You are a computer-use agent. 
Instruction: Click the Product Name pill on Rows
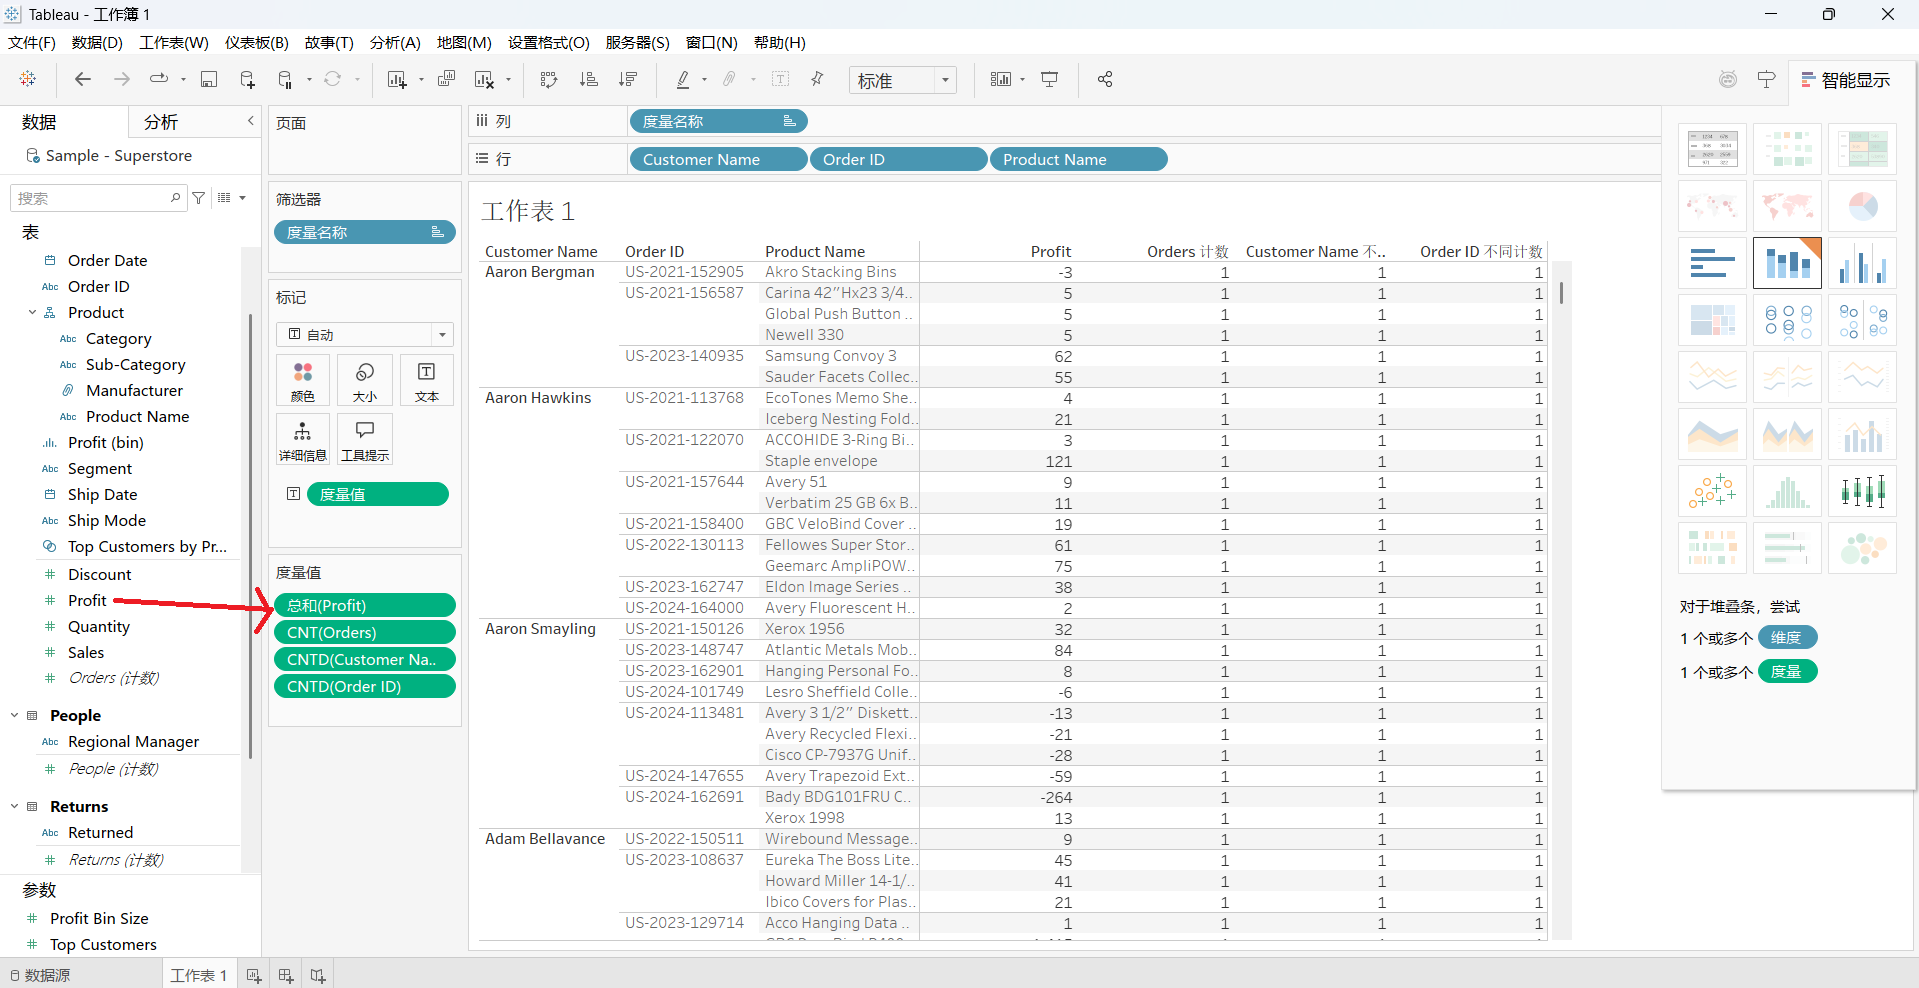point(1078,159)
